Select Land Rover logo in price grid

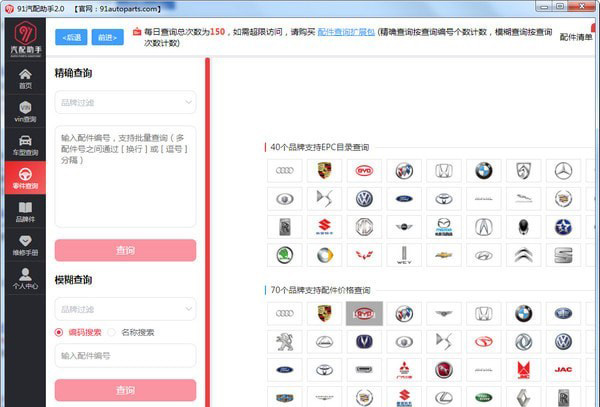pos(484,397)
